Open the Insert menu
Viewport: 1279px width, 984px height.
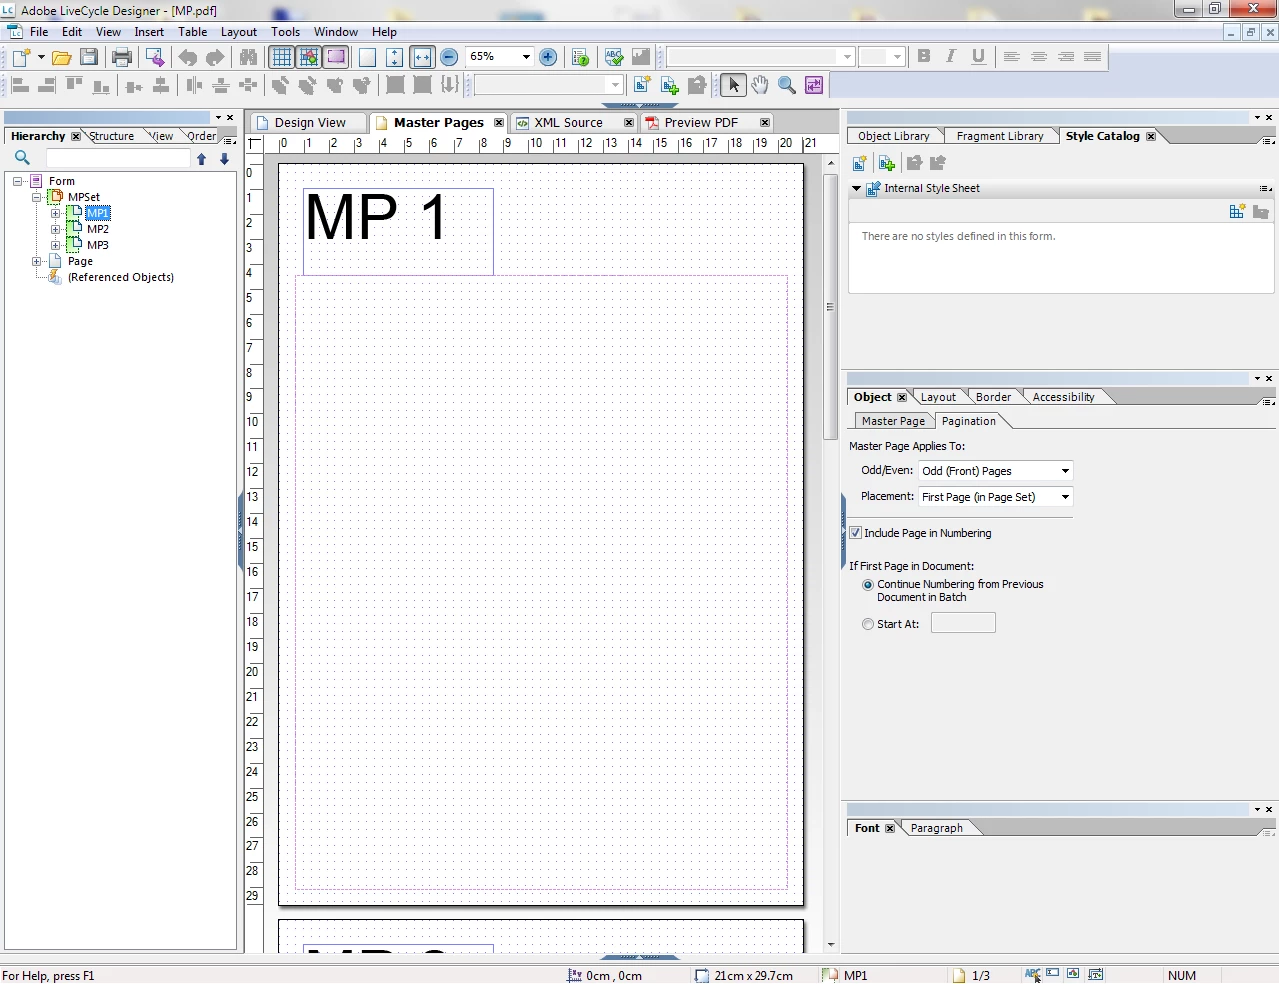(x=149, y=32)
